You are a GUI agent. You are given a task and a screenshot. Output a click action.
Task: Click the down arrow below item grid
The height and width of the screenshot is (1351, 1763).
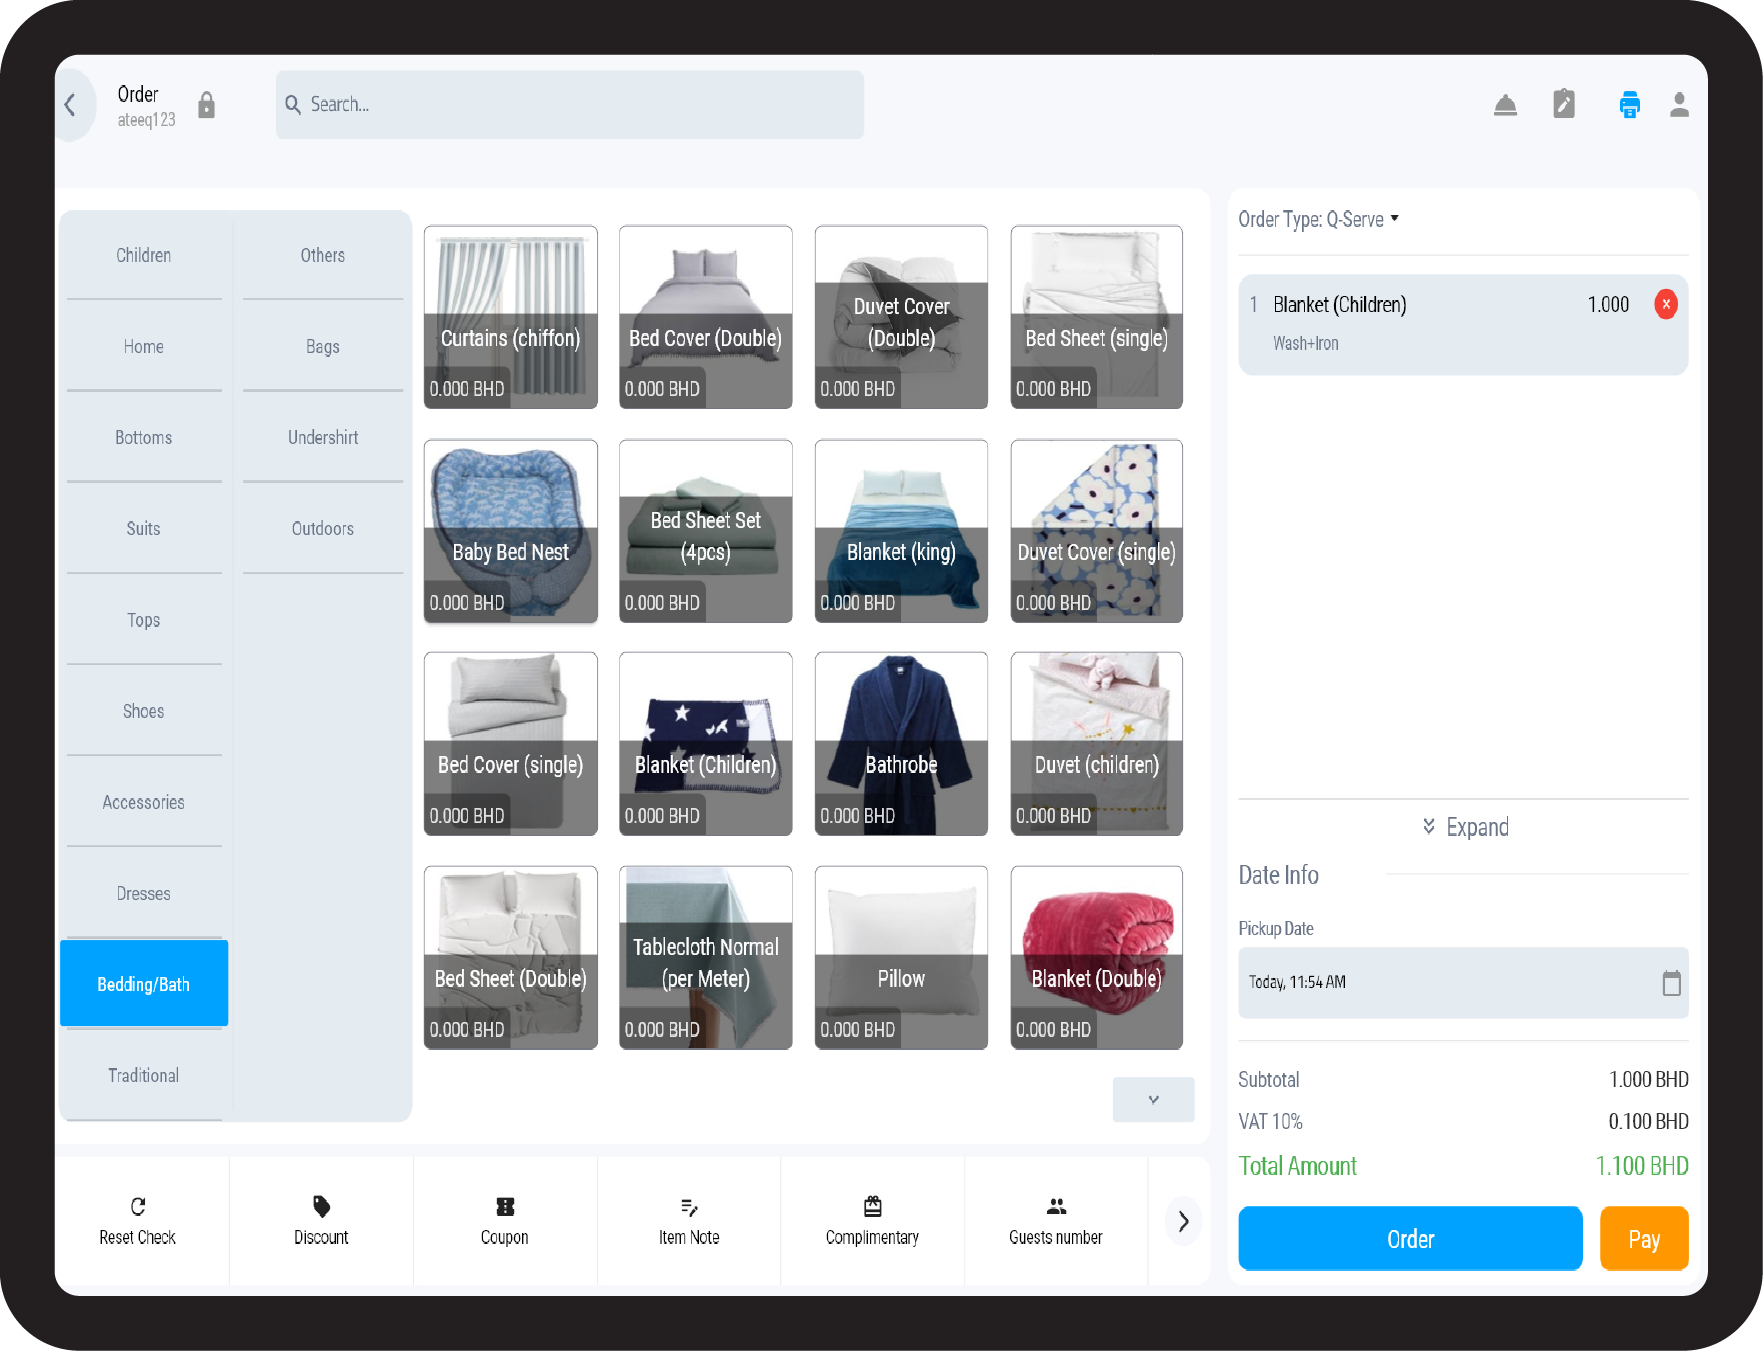[x=1153, y=1099]
